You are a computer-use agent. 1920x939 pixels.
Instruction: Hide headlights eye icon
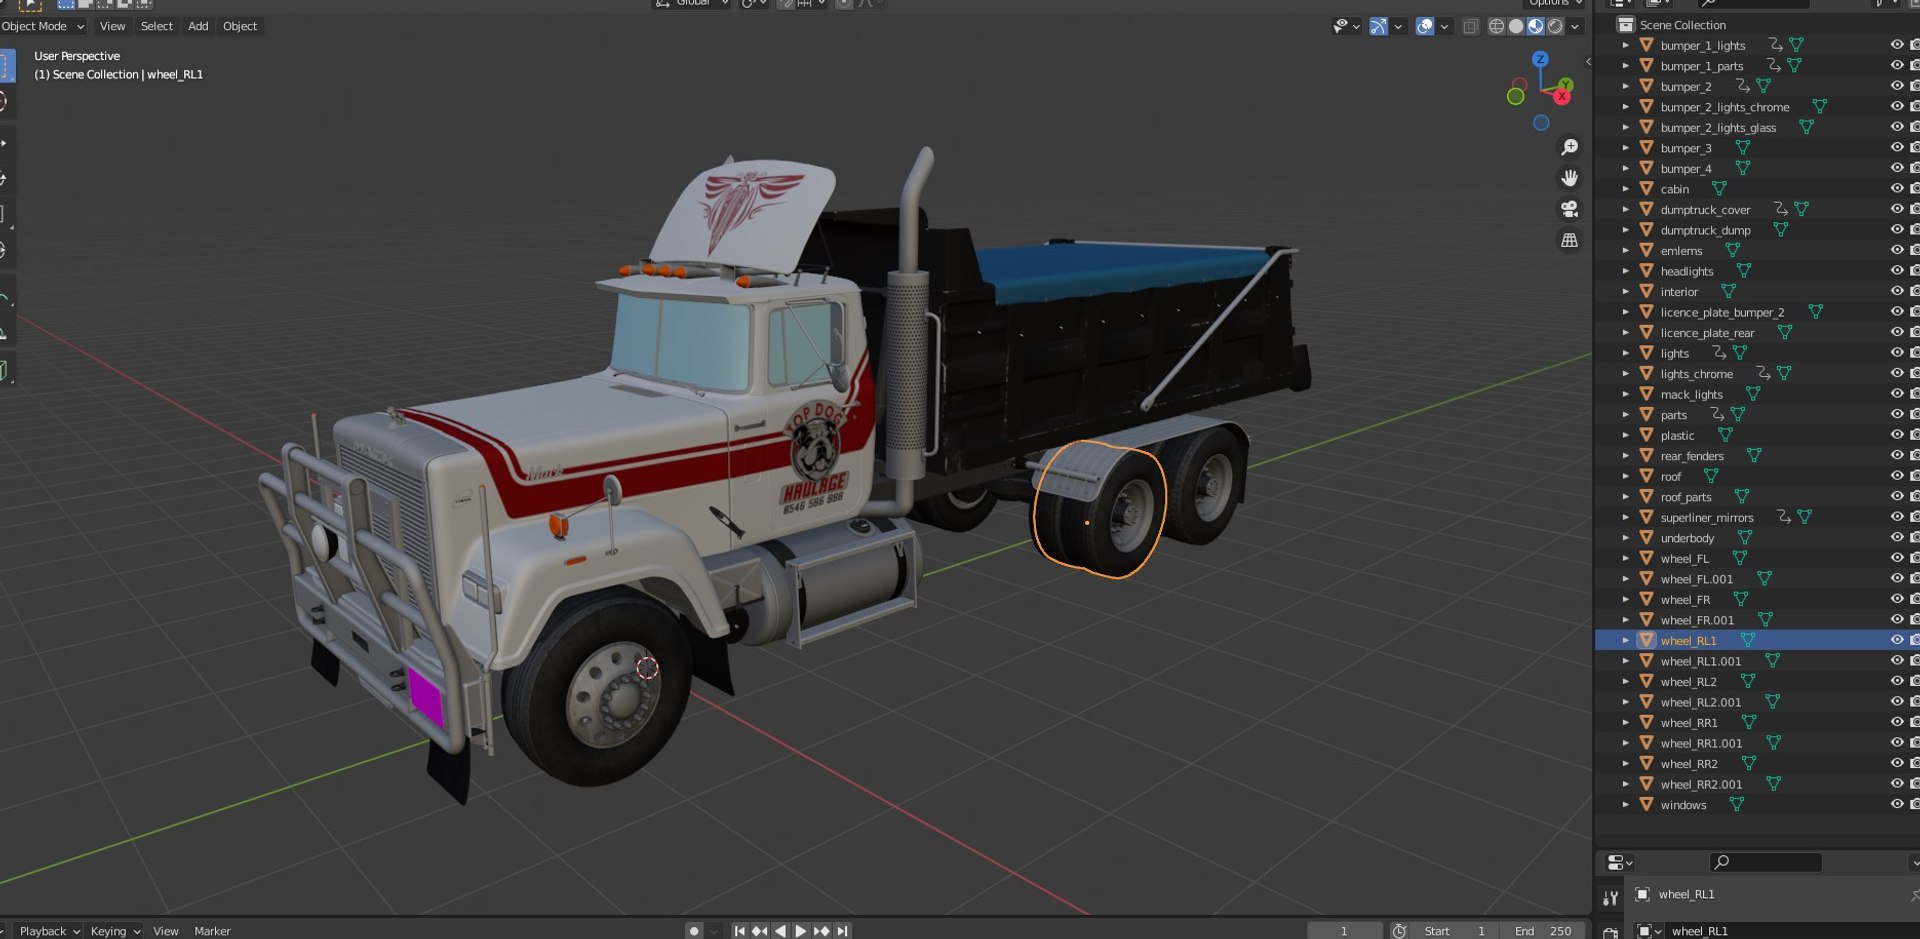tap(1897, 271)
